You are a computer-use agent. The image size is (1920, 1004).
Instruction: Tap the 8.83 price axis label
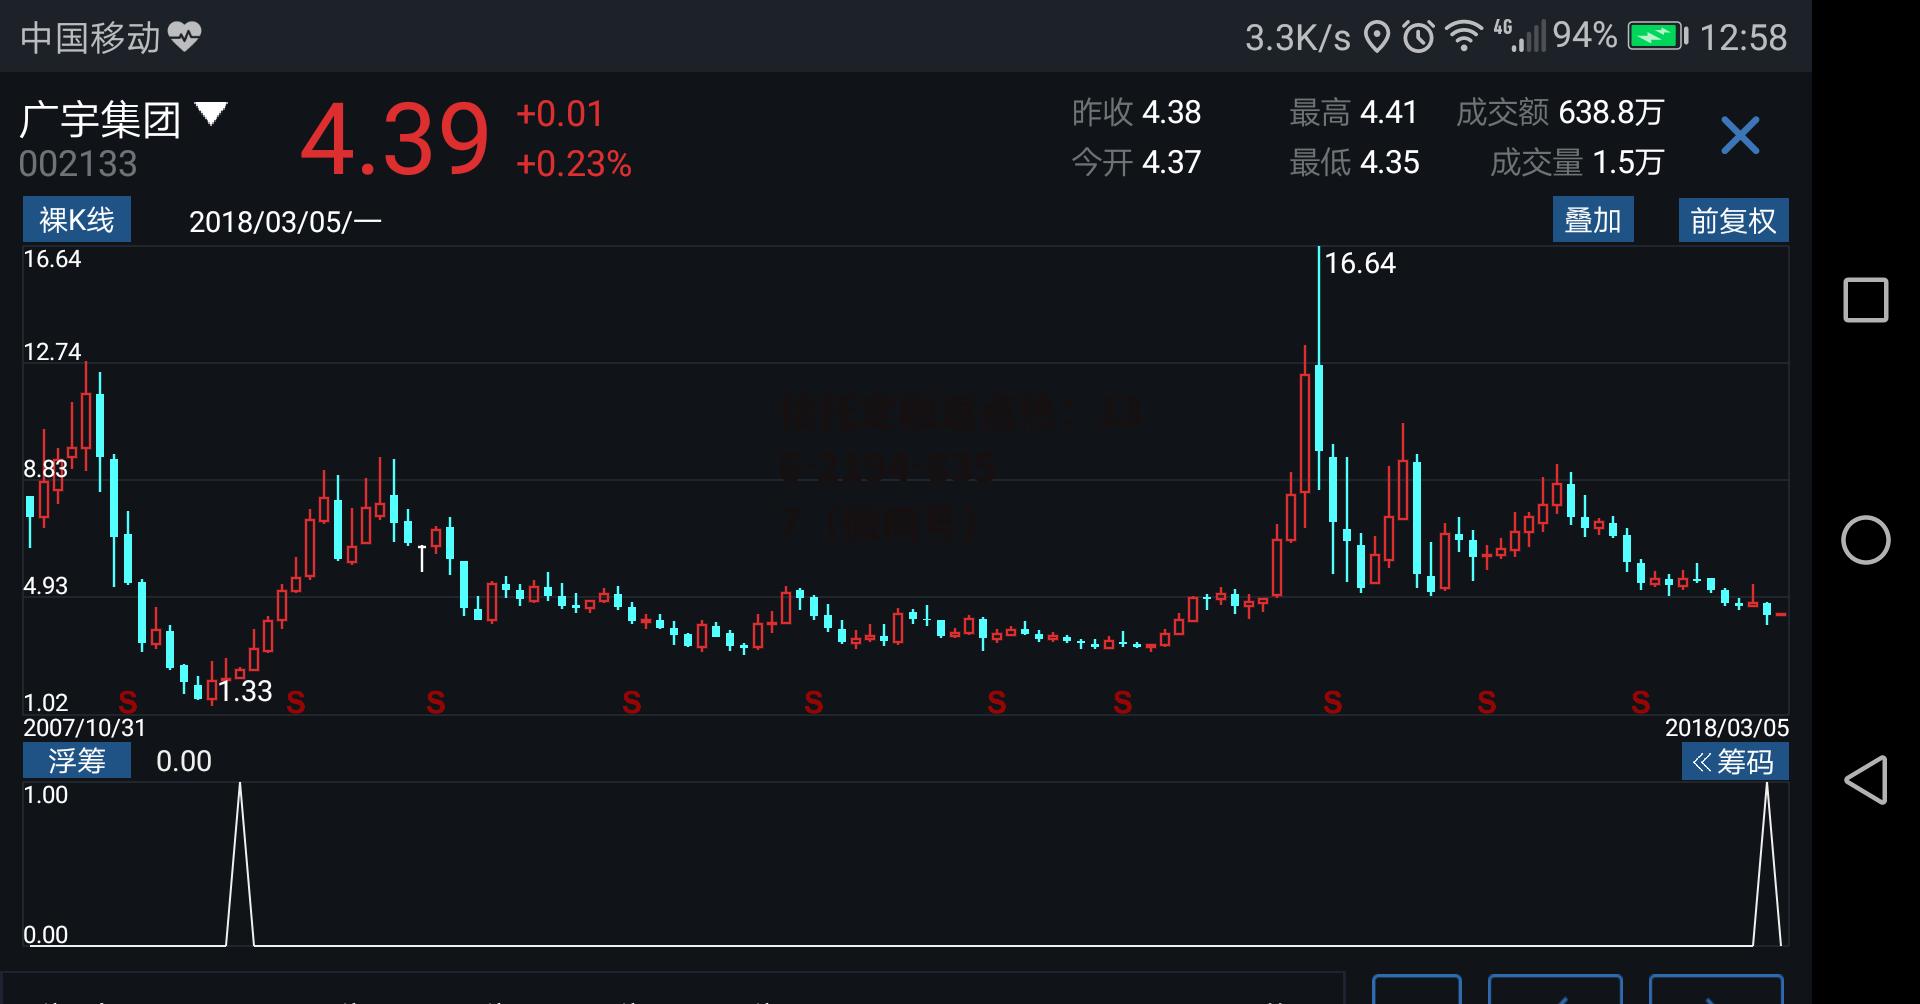pos(46,469)
